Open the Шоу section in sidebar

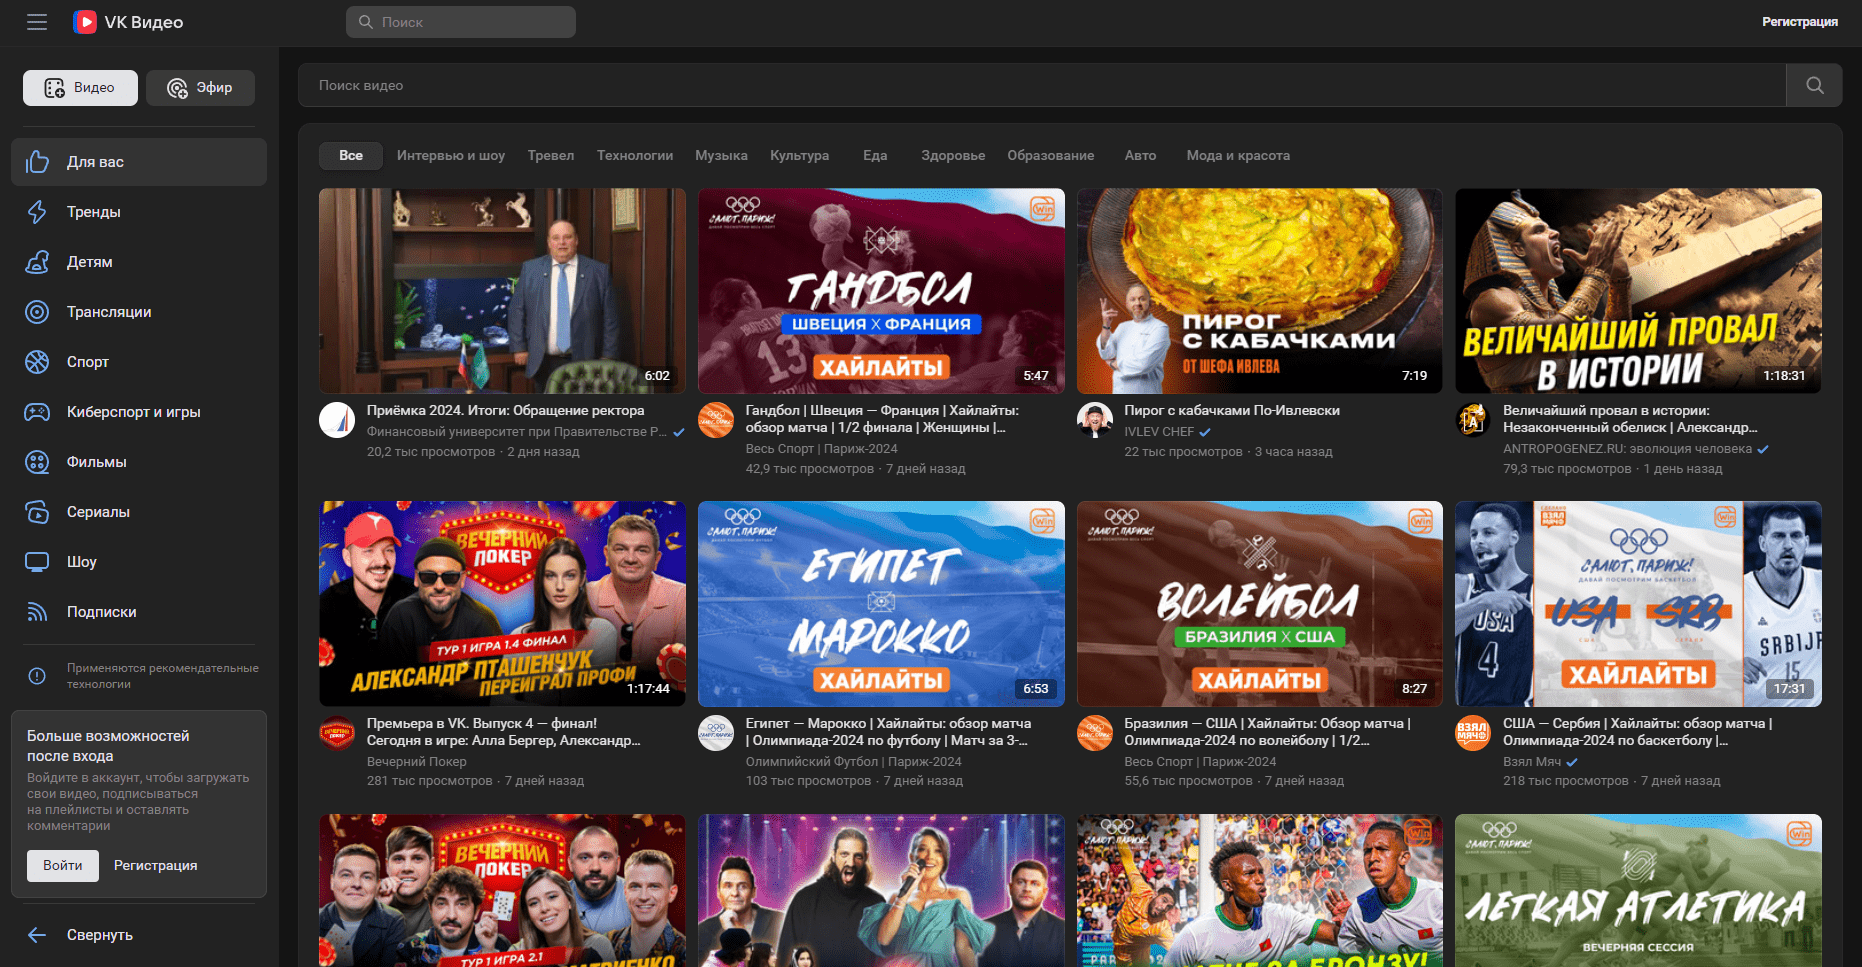click(80, 562)
